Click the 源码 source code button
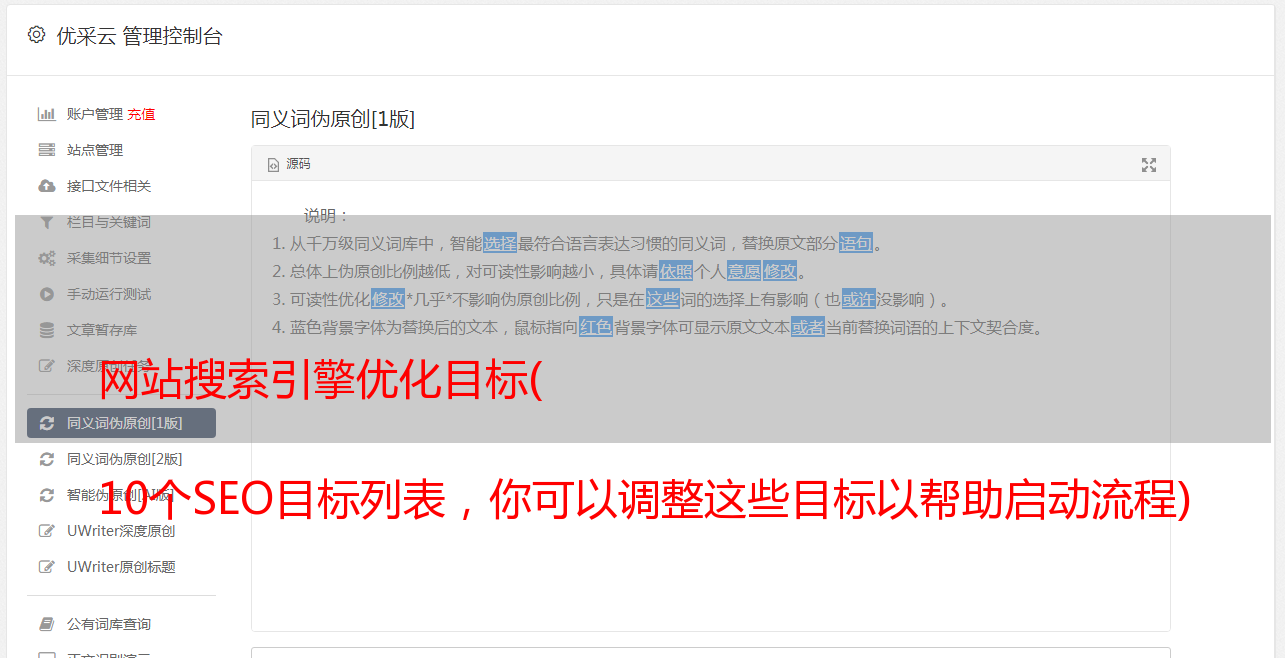This screenshot has height=658, width=1285. click(x=289, y=164)
